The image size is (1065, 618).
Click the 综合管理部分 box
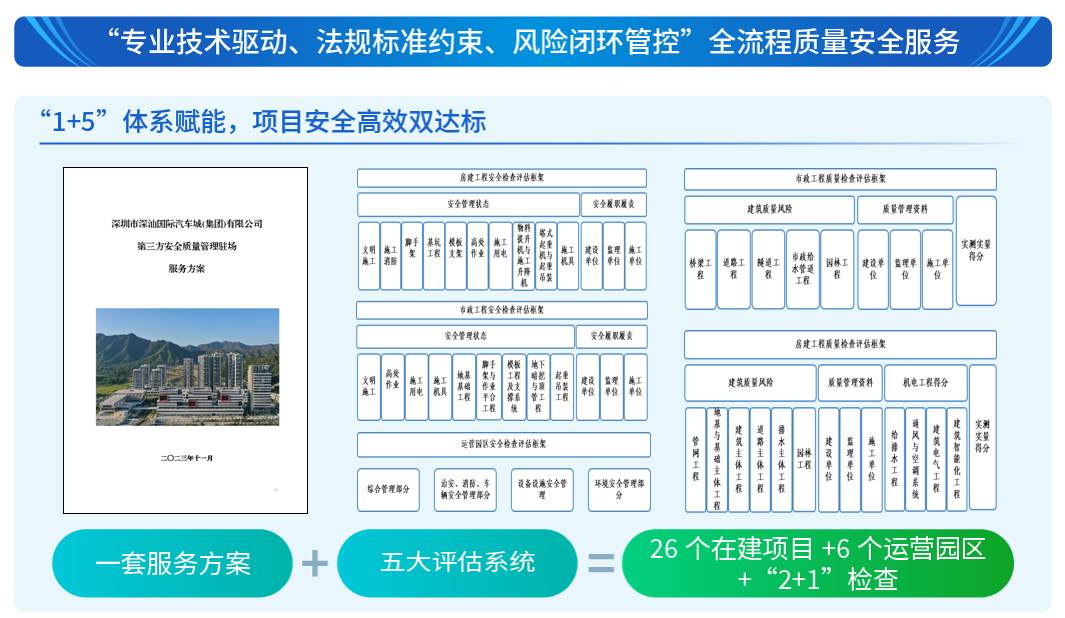click(x=388, y=490)
